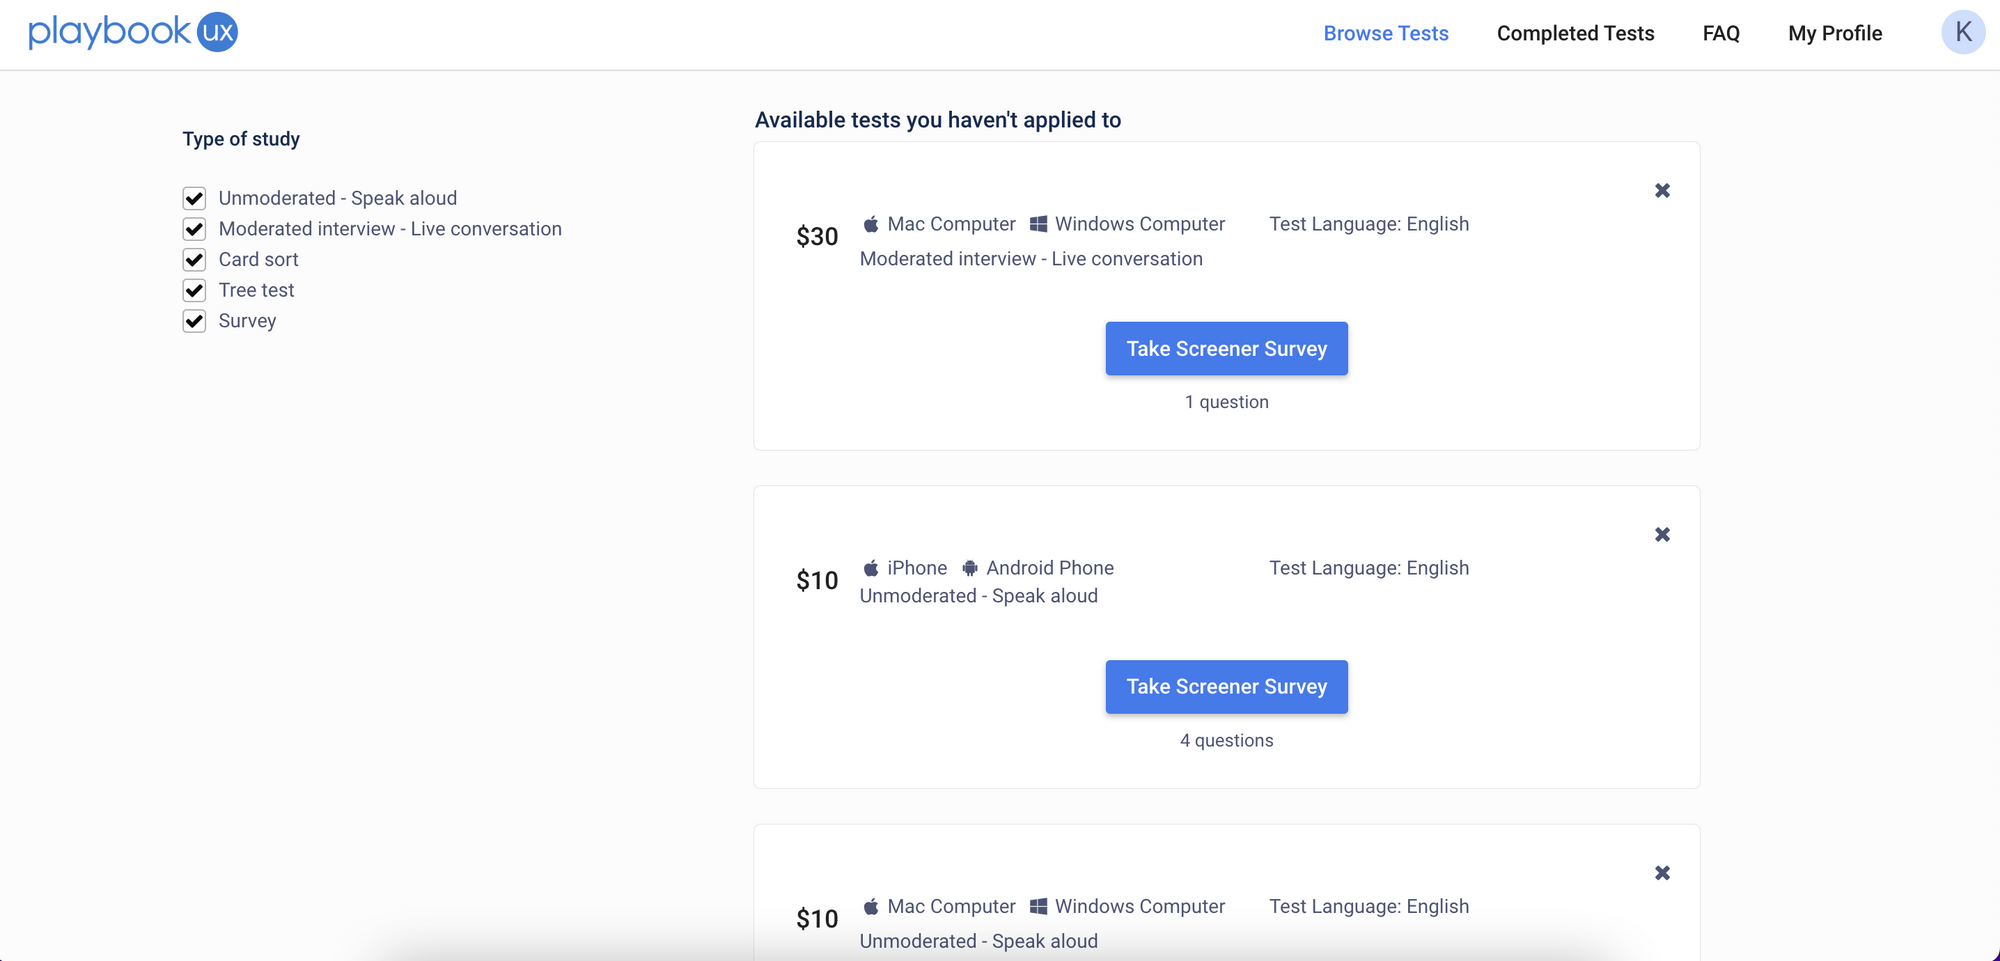Viewport: 2000px width, 961px height.
Task: Close the bottom $10 Mac Computer test card
Action: (x=1663, y=872)
